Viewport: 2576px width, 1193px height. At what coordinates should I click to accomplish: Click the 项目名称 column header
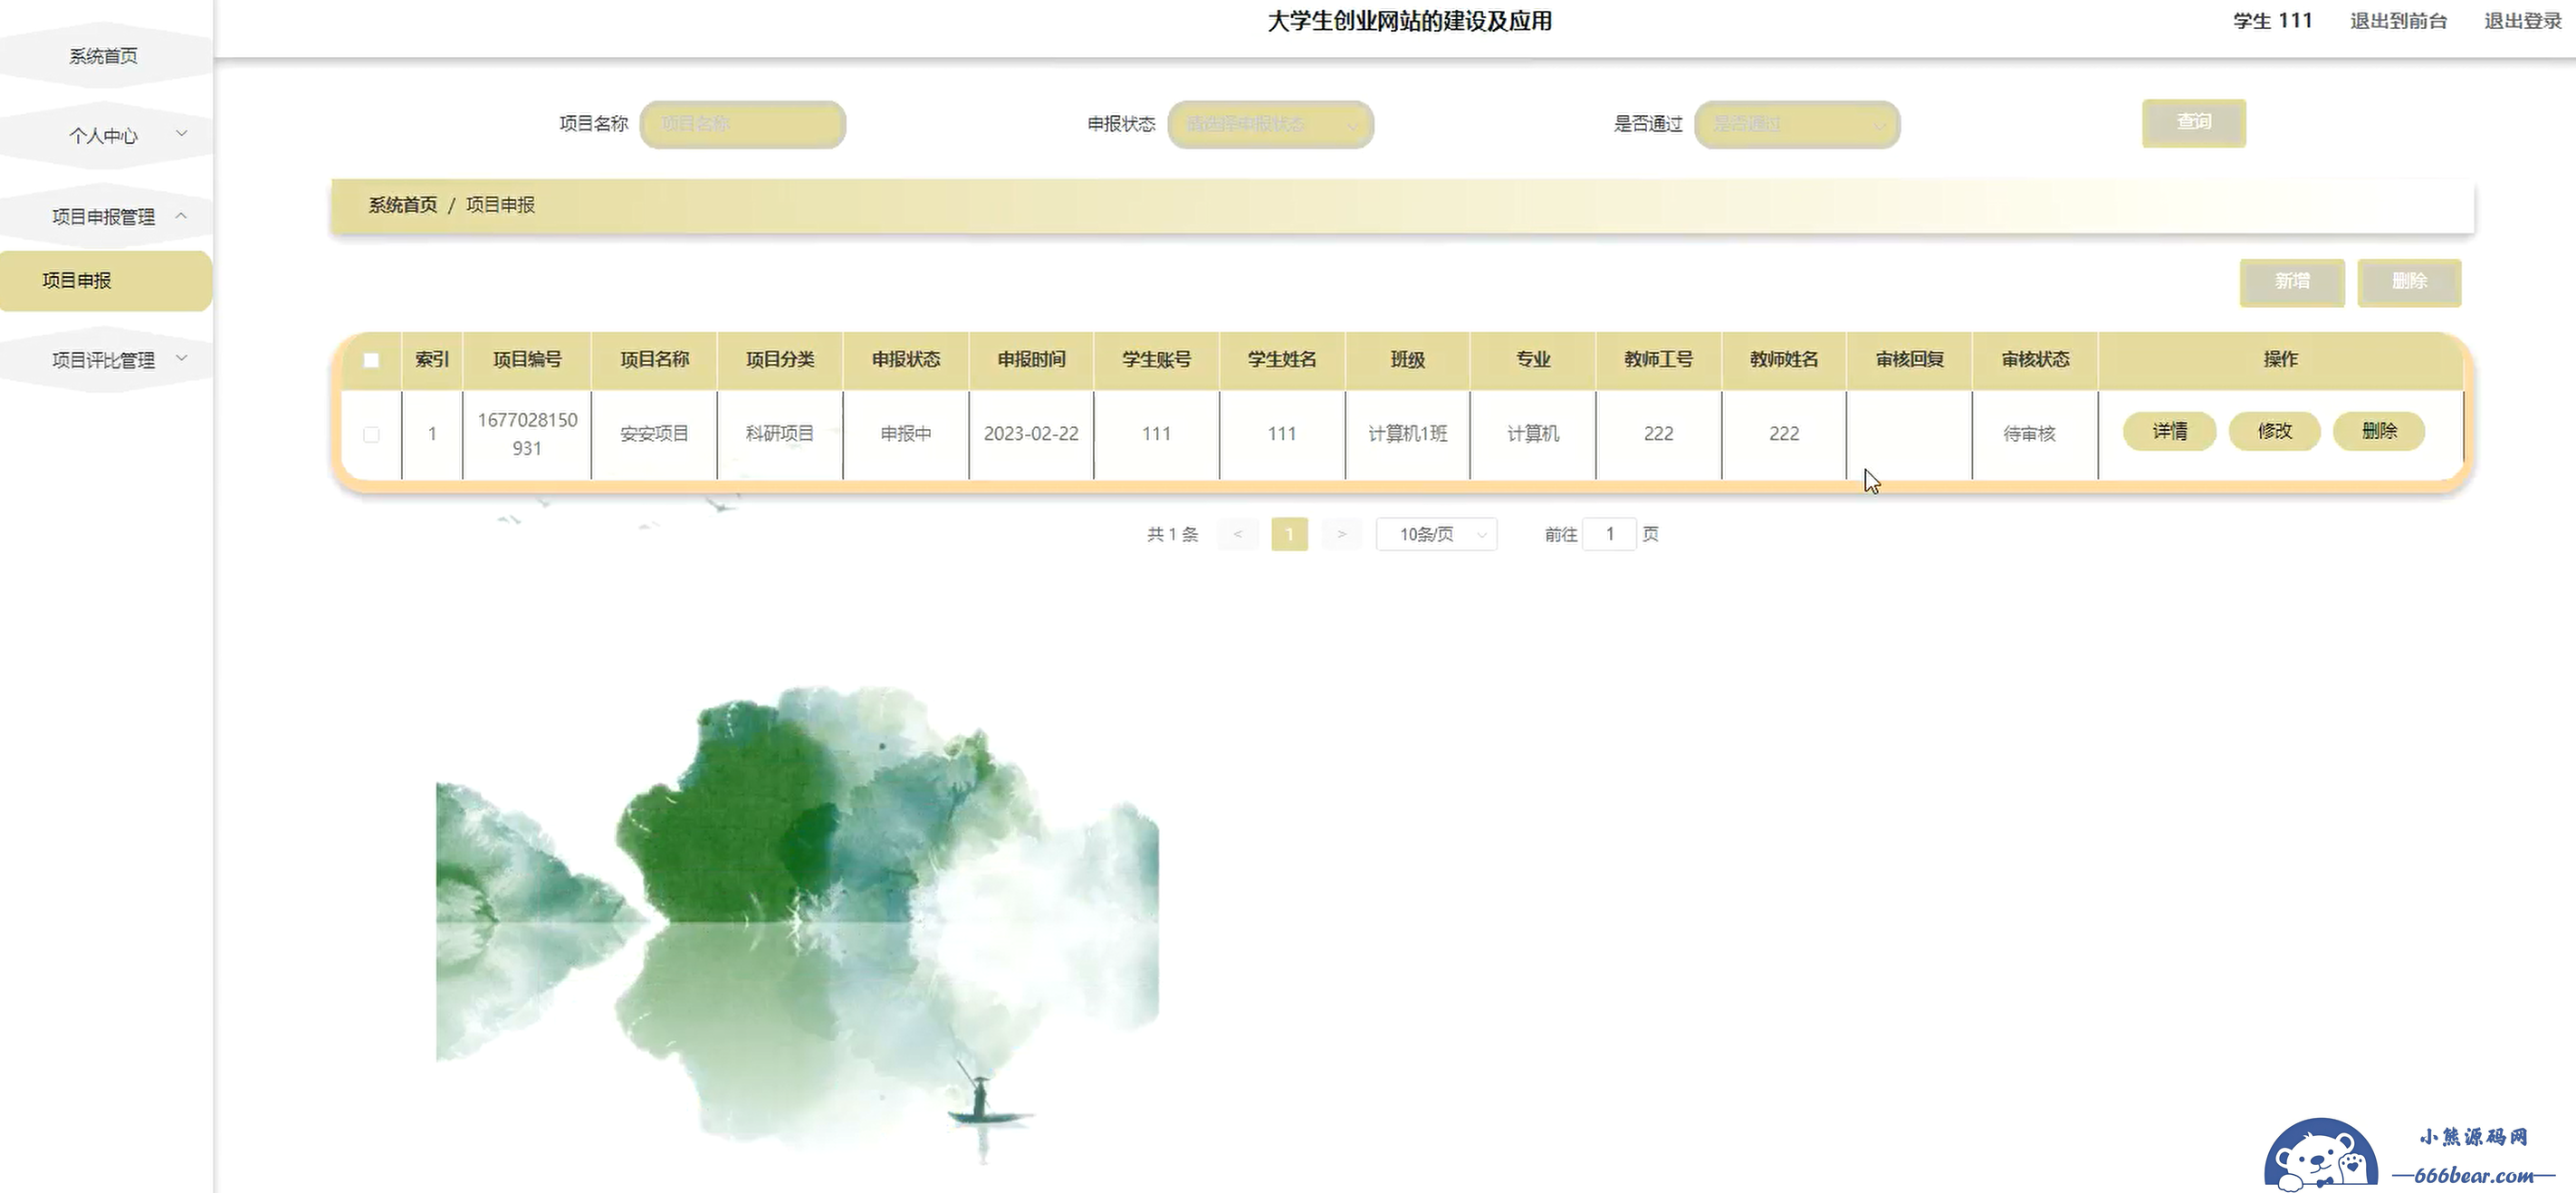pyautogui.click(x=654, y=360)
